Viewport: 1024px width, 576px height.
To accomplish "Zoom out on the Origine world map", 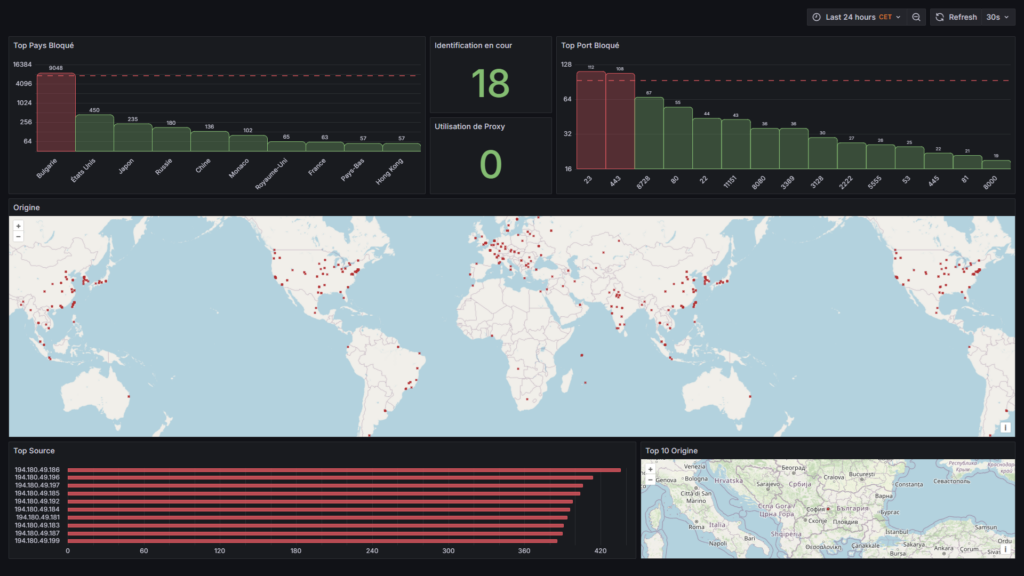I will 18,237.
